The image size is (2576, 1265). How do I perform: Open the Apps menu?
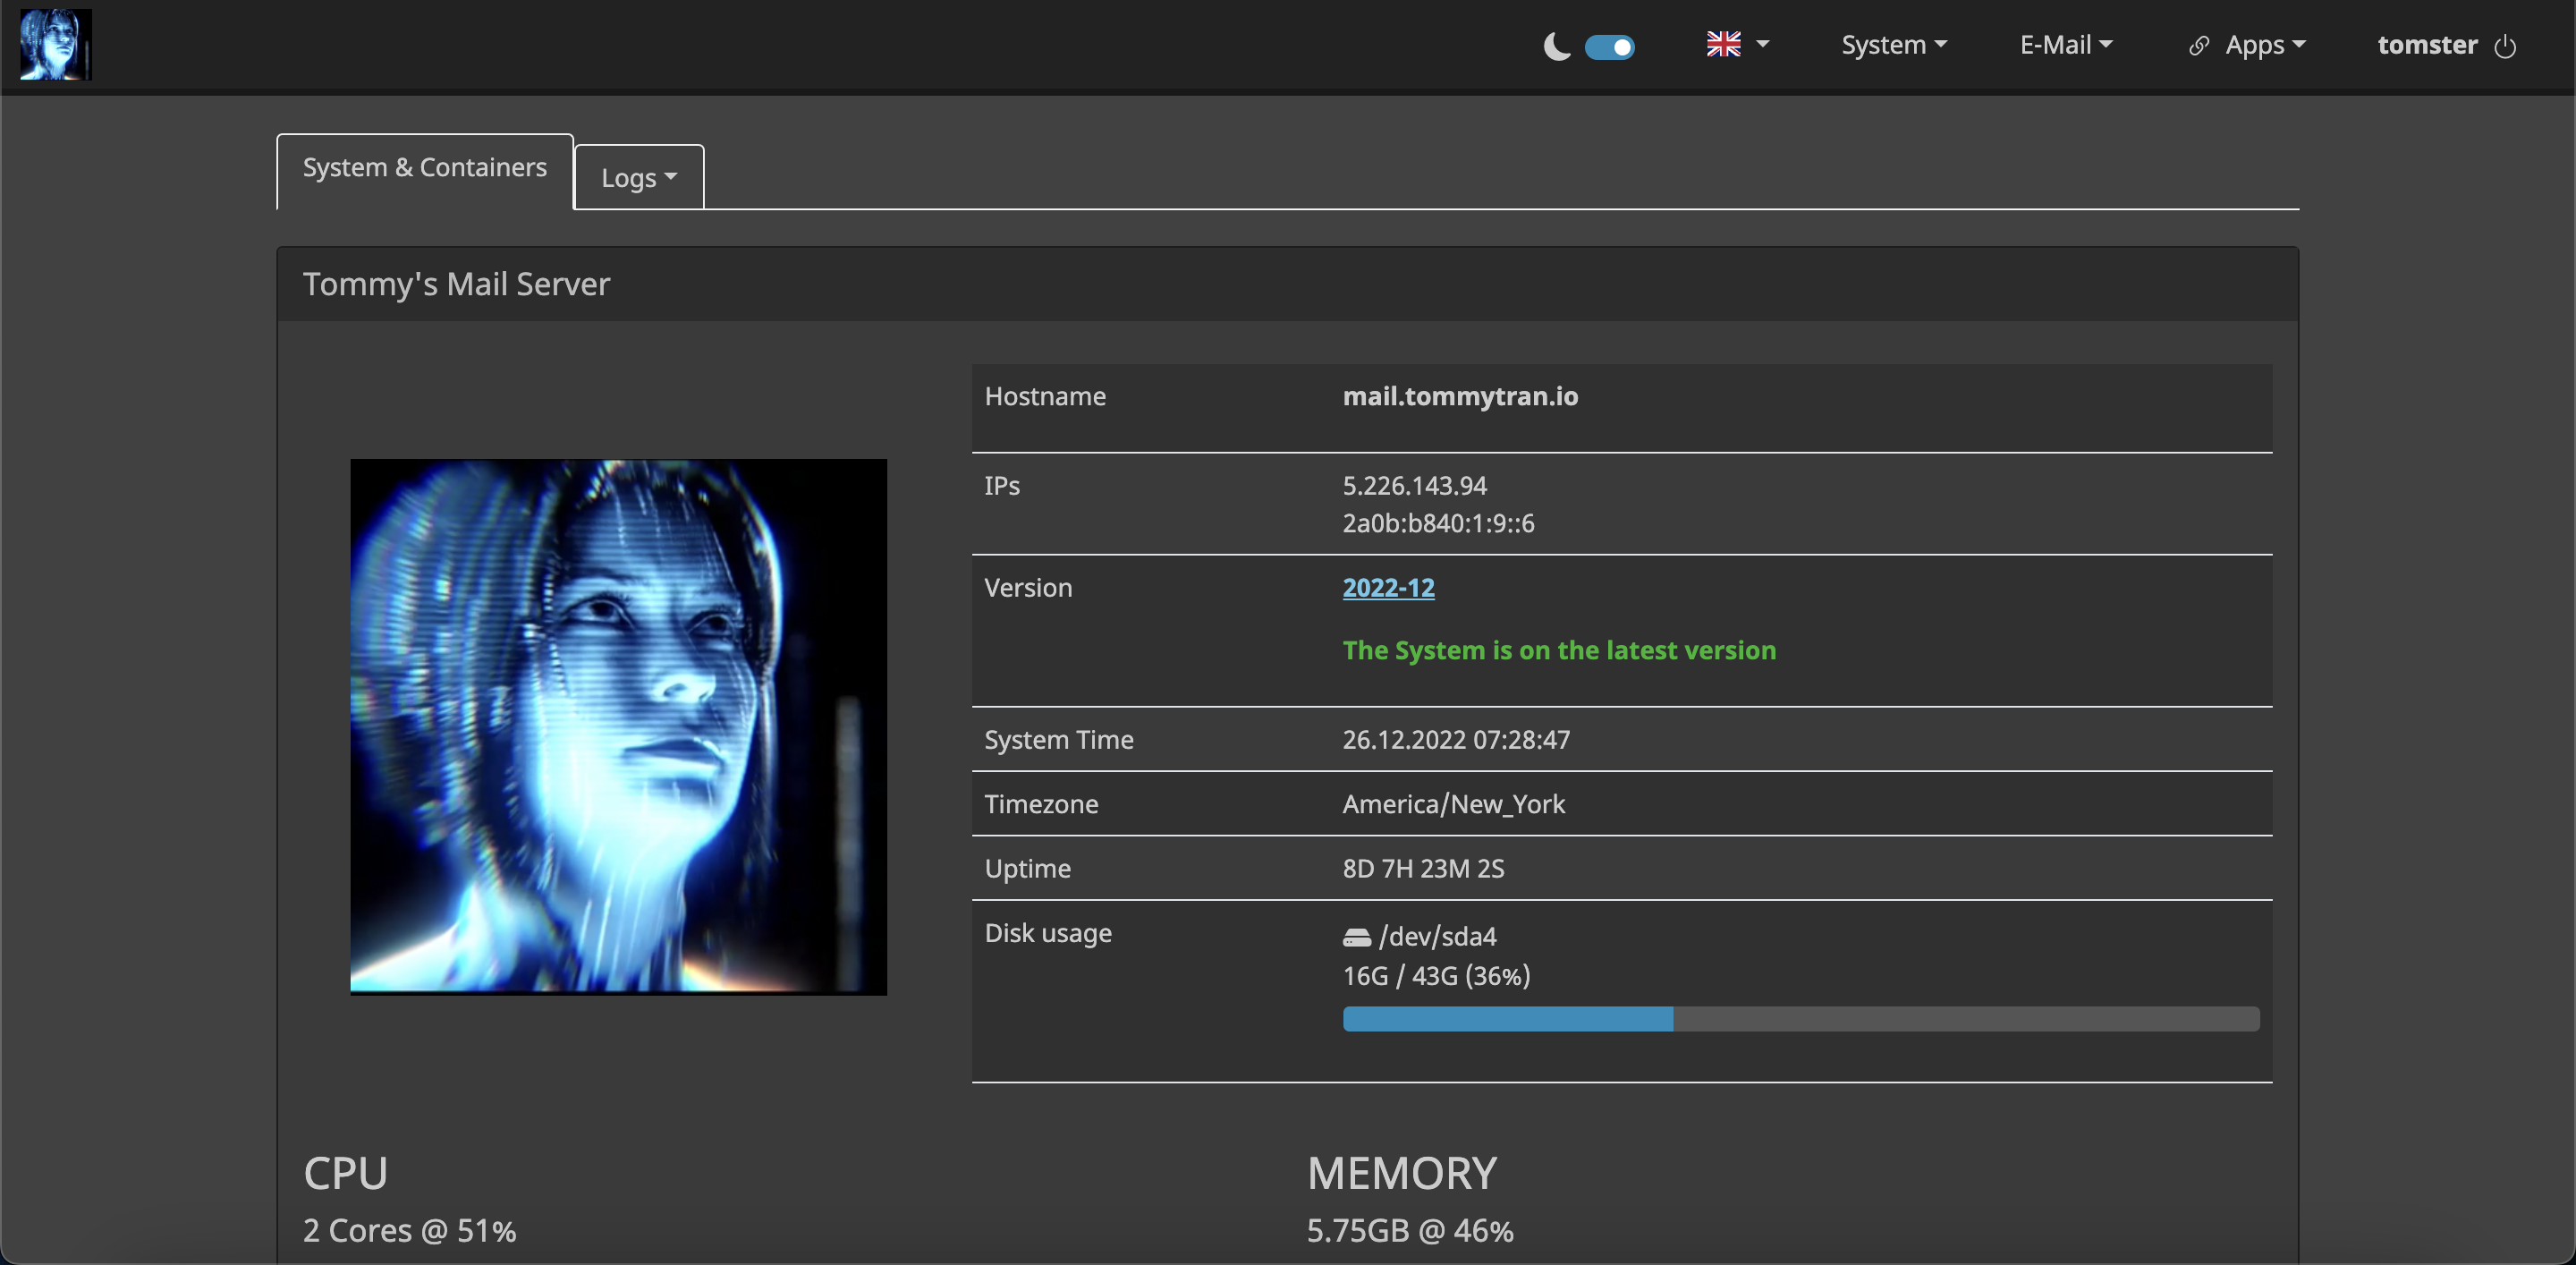tap(2264, 45)
